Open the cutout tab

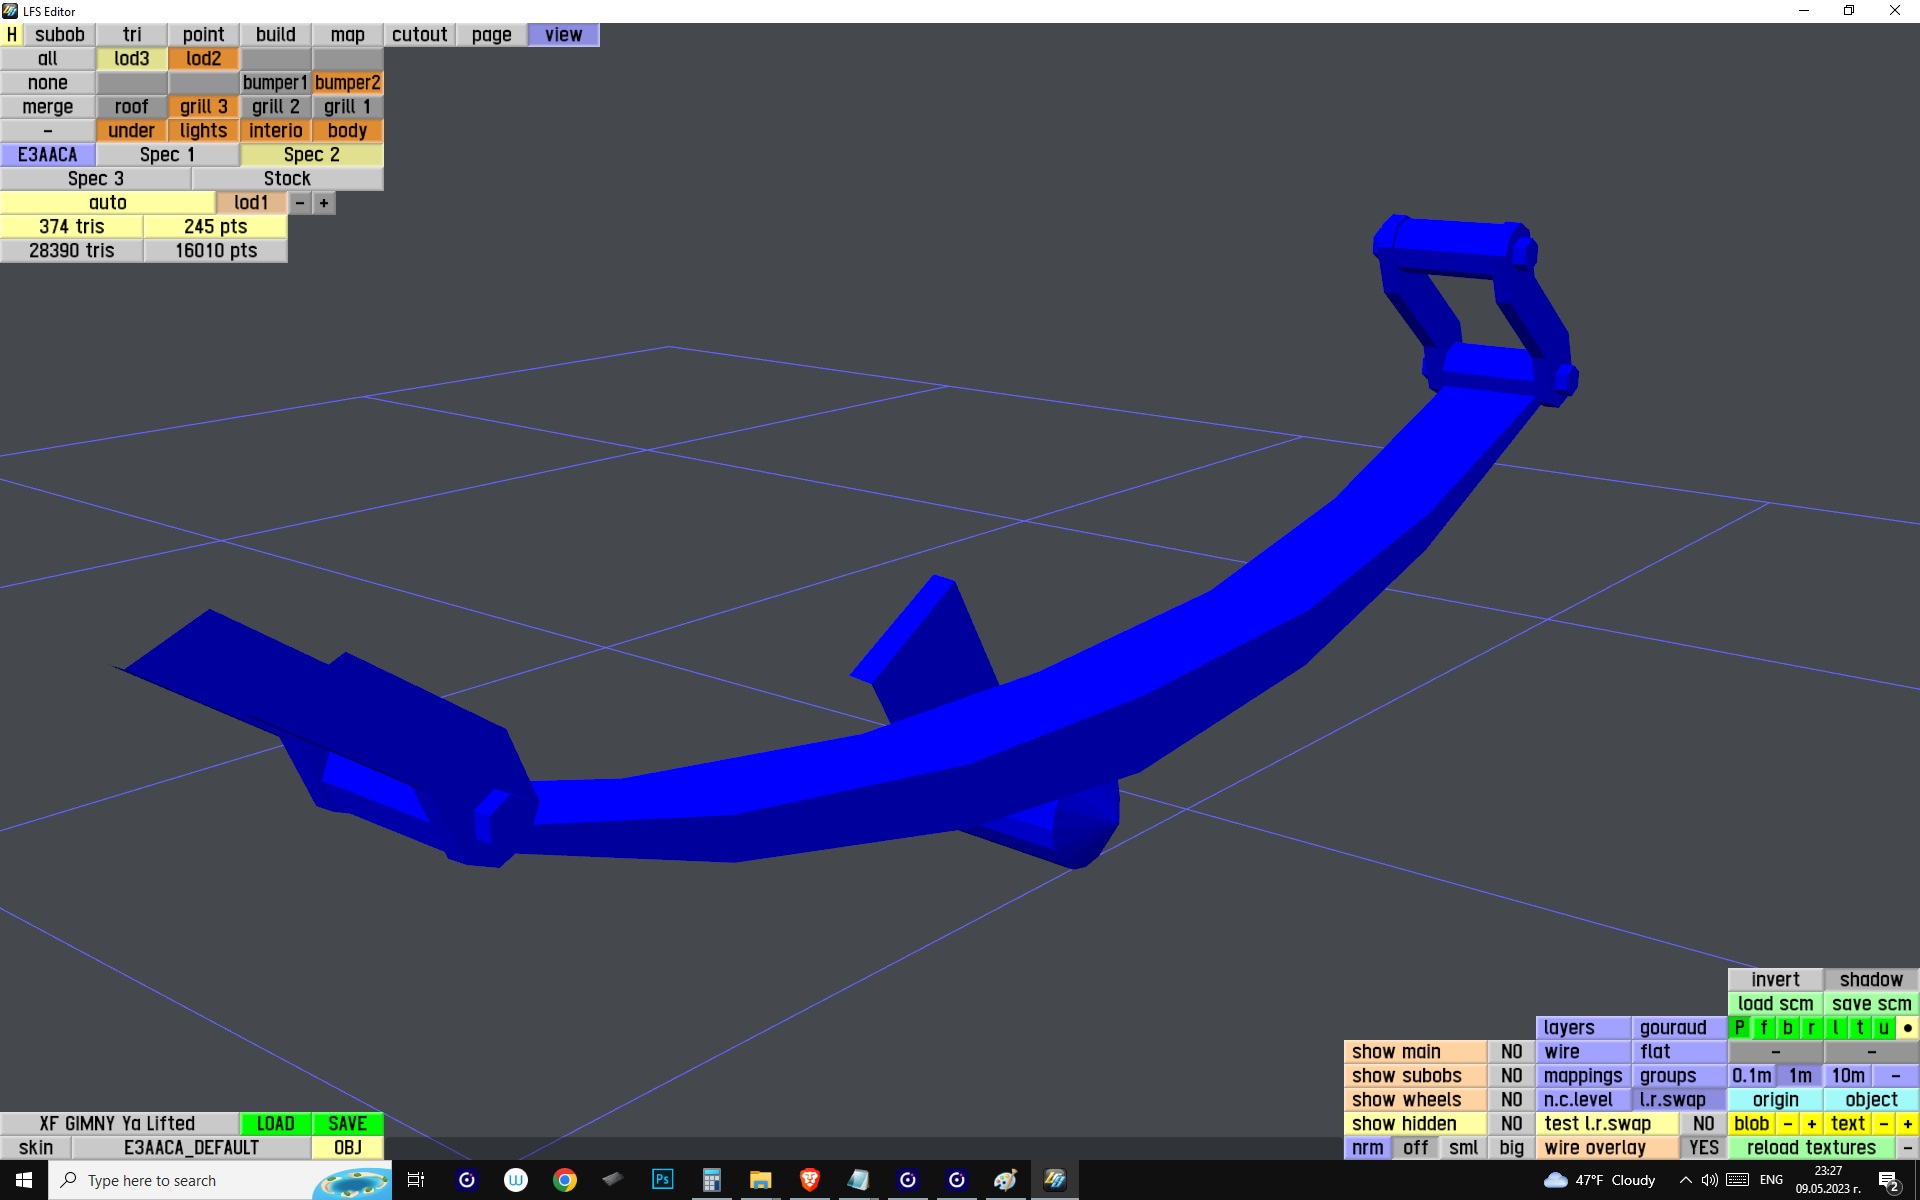pyautogui.click(x=419, y=35)
